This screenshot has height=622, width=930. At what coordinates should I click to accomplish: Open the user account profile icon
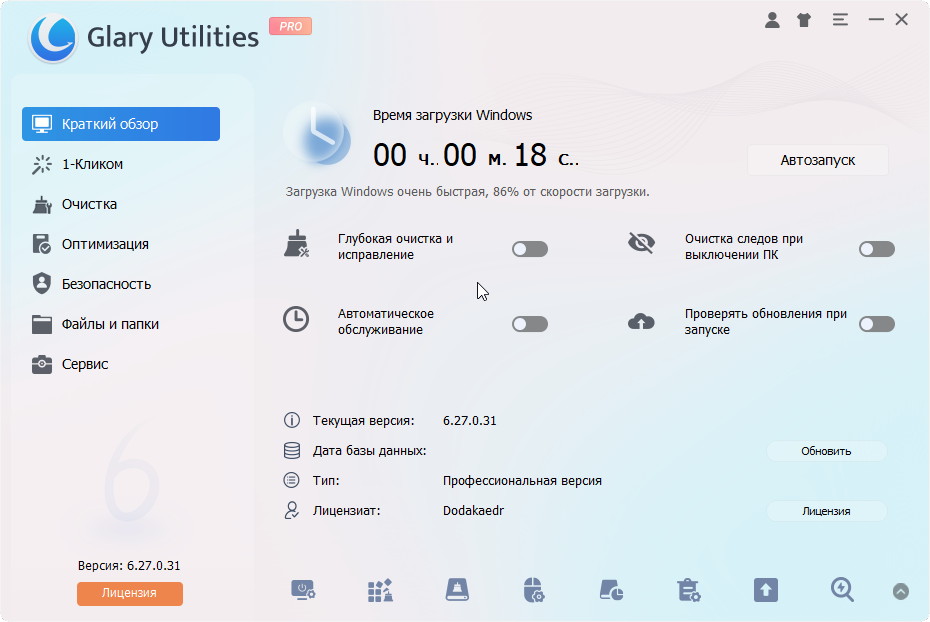(x=772, y=20)
